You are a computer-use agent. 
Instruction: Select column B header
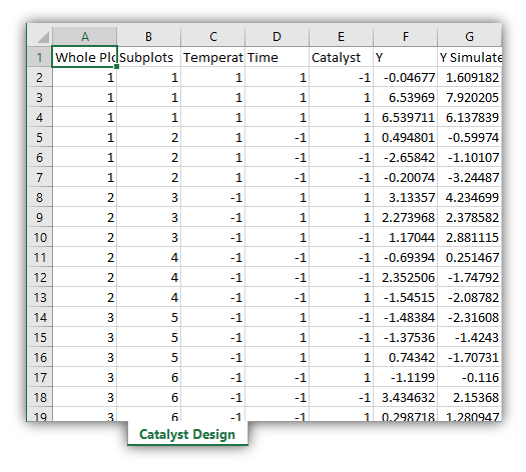149,36
